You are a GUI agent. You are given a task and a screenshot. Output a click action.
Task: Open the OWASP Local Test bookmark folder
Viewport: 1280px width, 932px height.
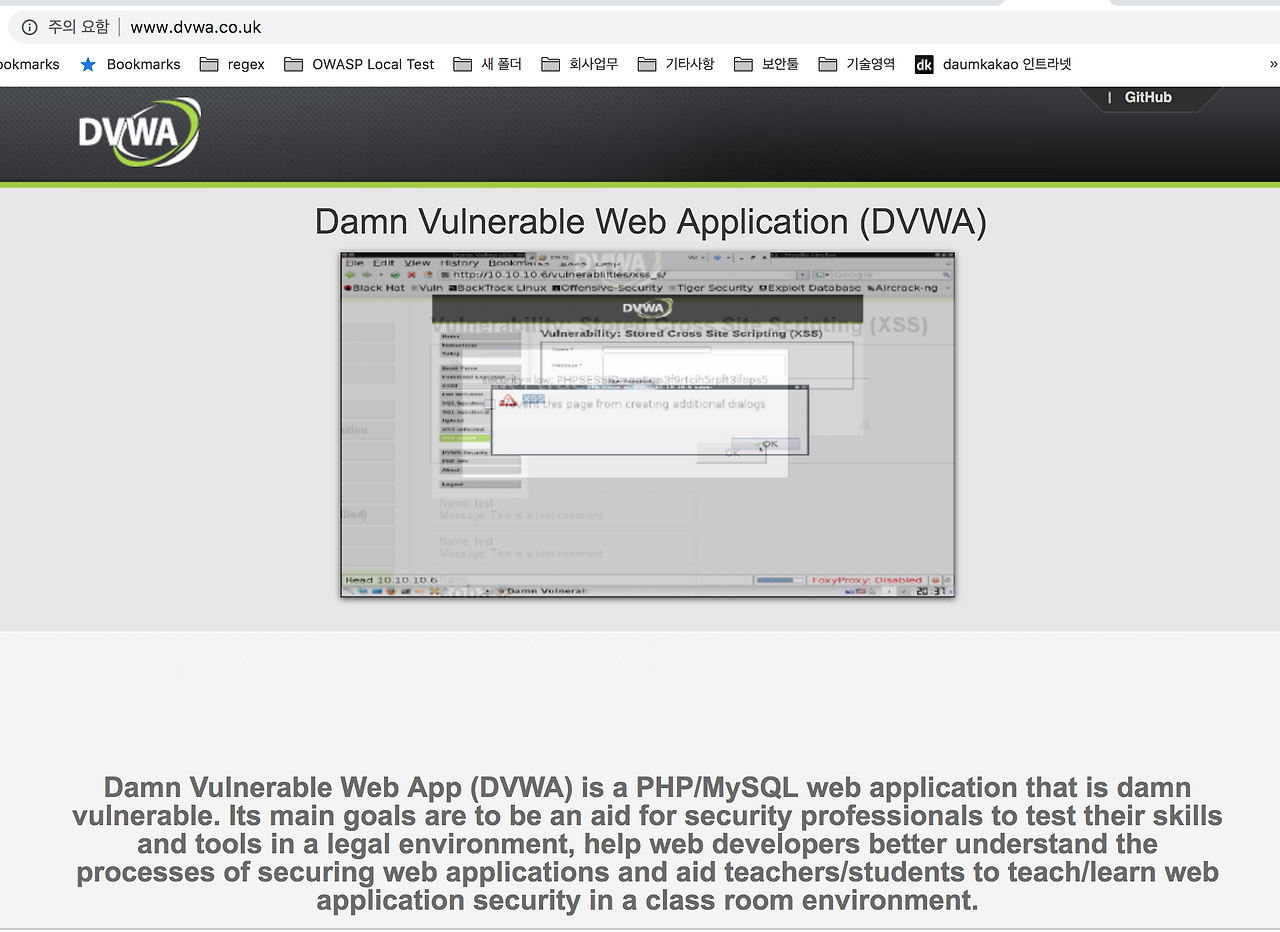click(x=359, y=64)
